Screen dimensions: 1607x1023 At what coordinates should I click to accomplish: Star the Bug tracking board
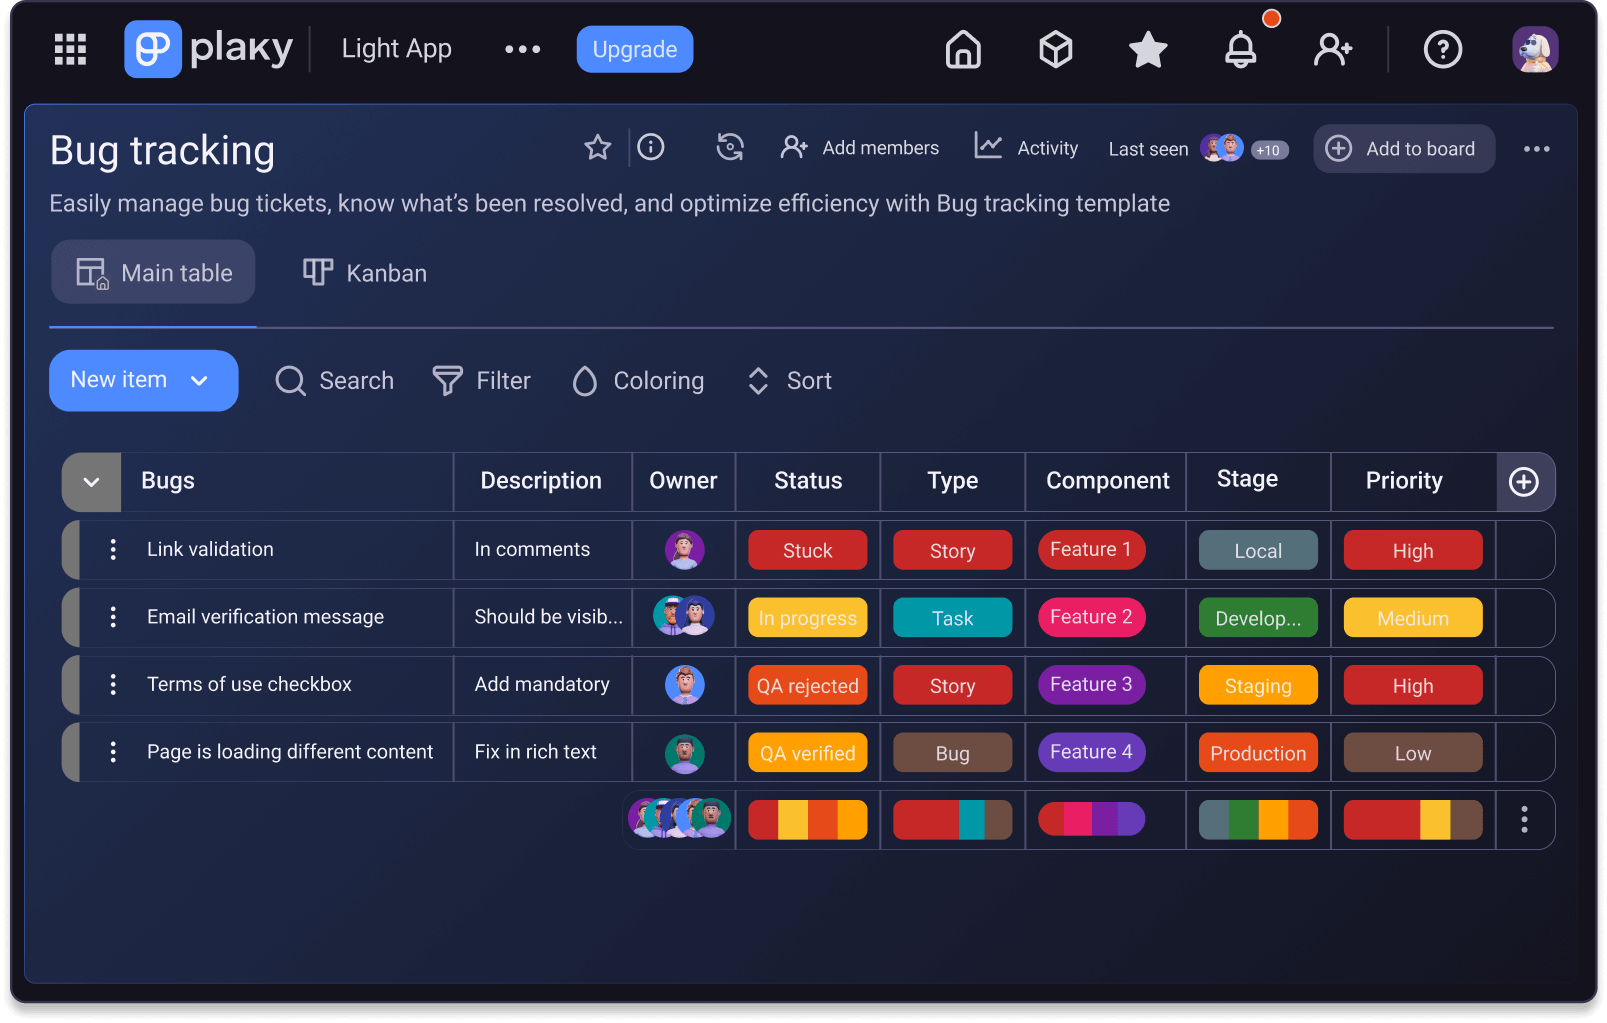597,147
